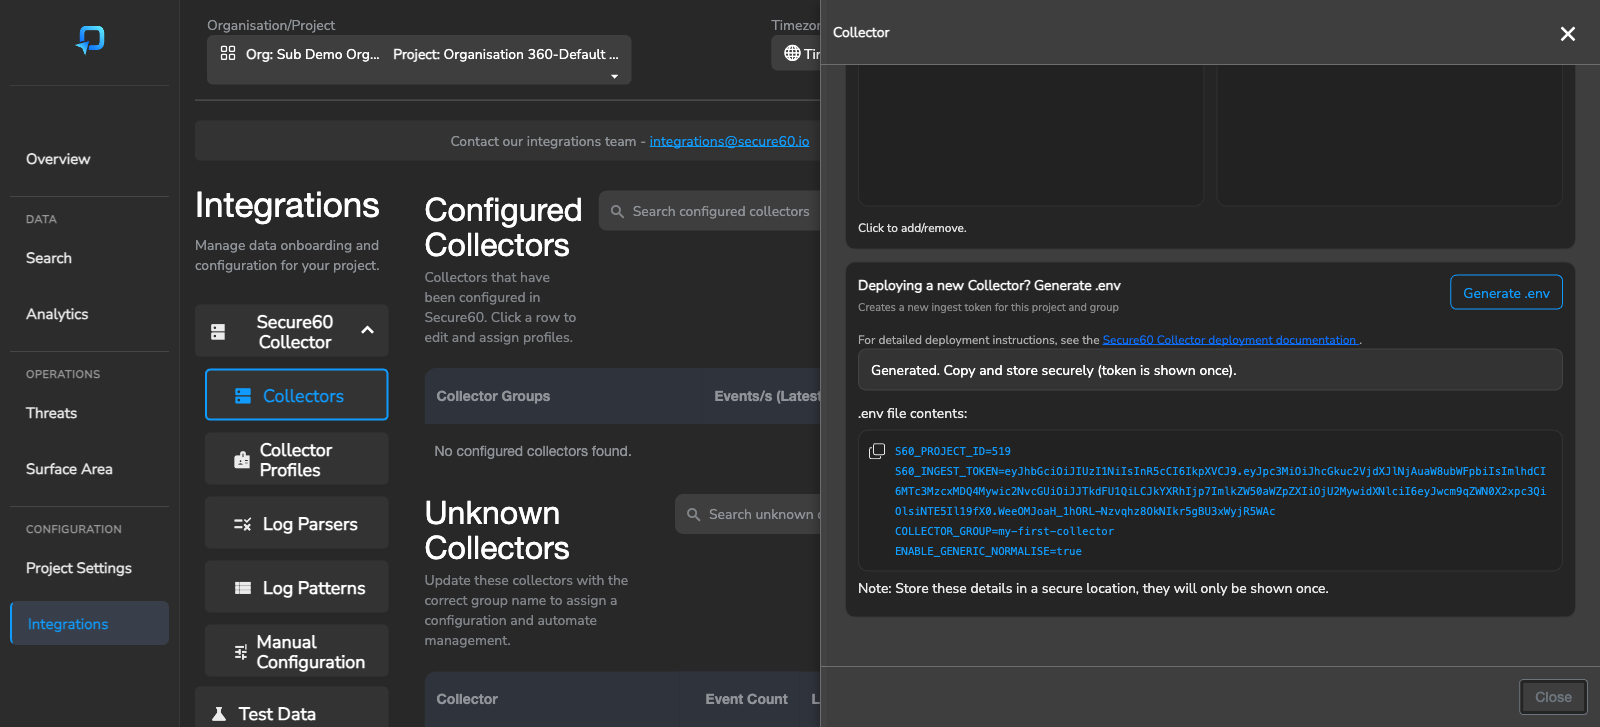Click the 'Generated. Copy and store securely' message

pyautogui.click(x=1210, y=370)
